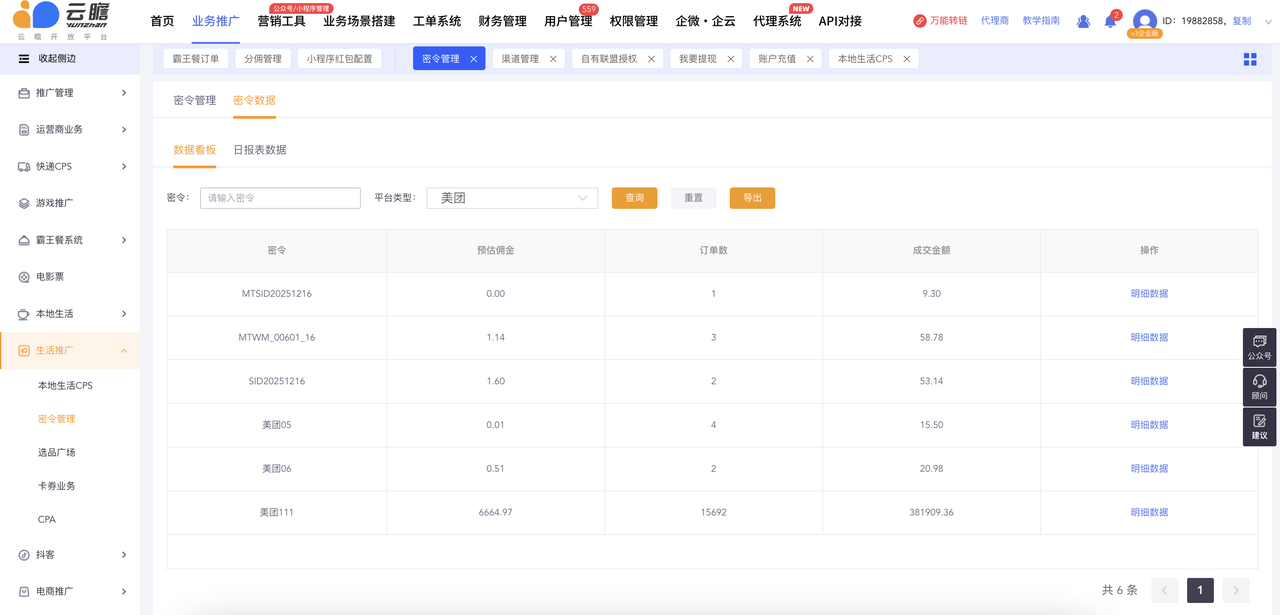Click the orange 查询 button
This screenshot has width=1280, height=615.
pyautogui.click(x=634, y=198)
